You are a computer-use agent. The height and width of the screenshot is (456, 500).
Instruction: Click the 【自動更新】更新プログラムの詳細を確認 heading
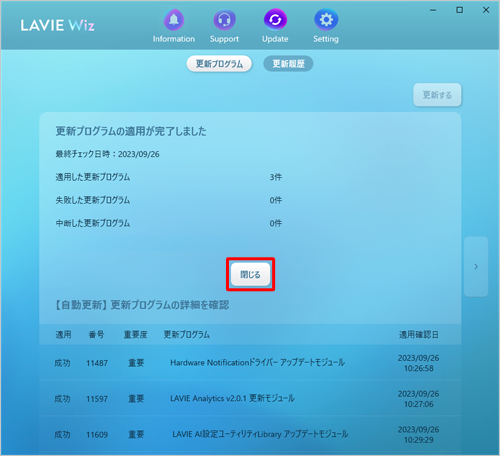pyautogui.click(x=142, y=305)
